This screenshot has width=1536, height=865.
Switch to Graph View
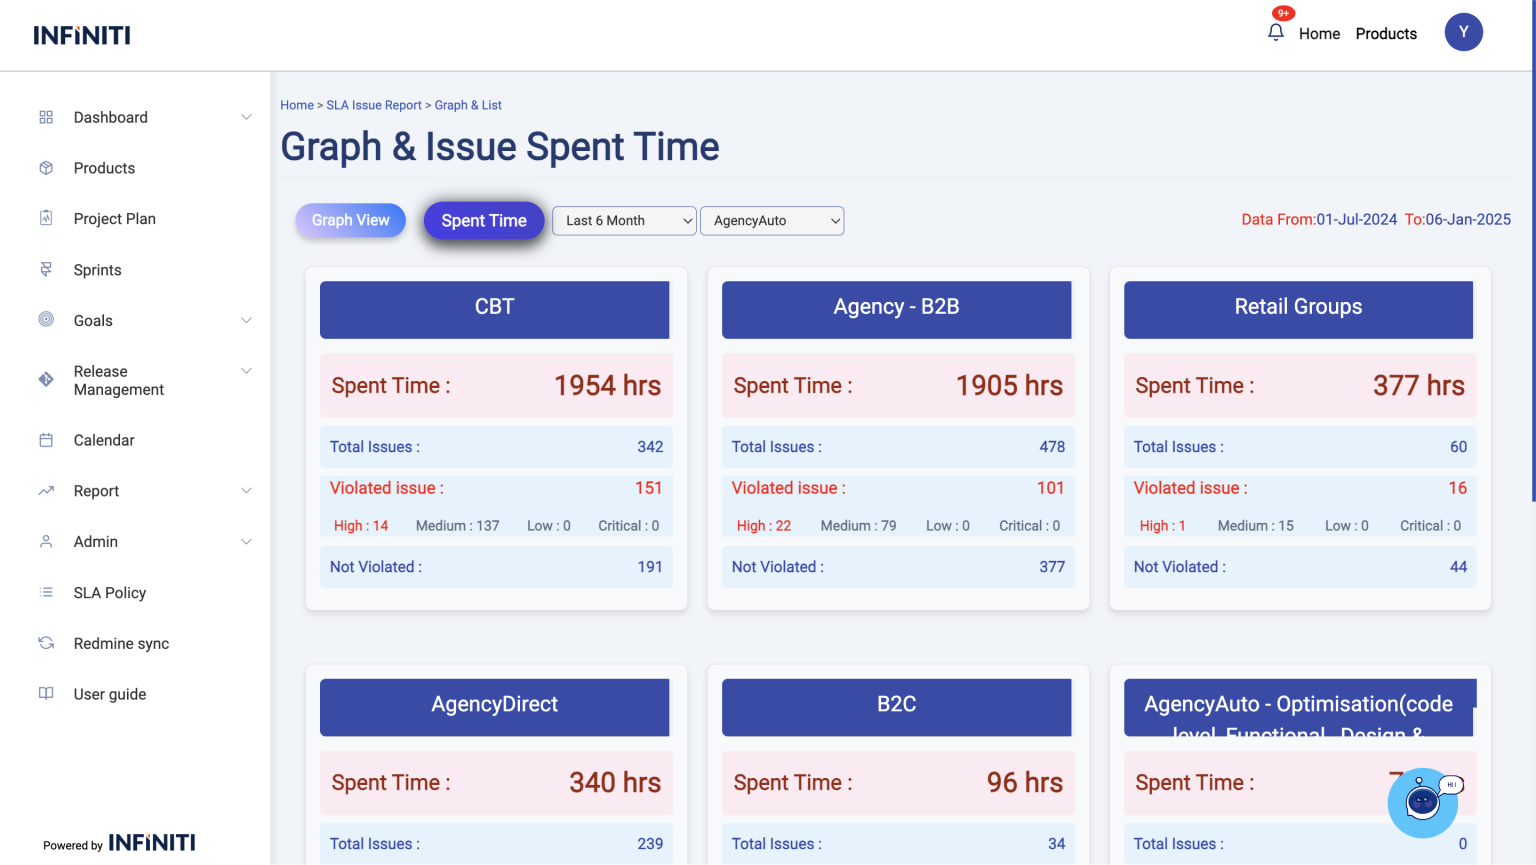point(350,220)
